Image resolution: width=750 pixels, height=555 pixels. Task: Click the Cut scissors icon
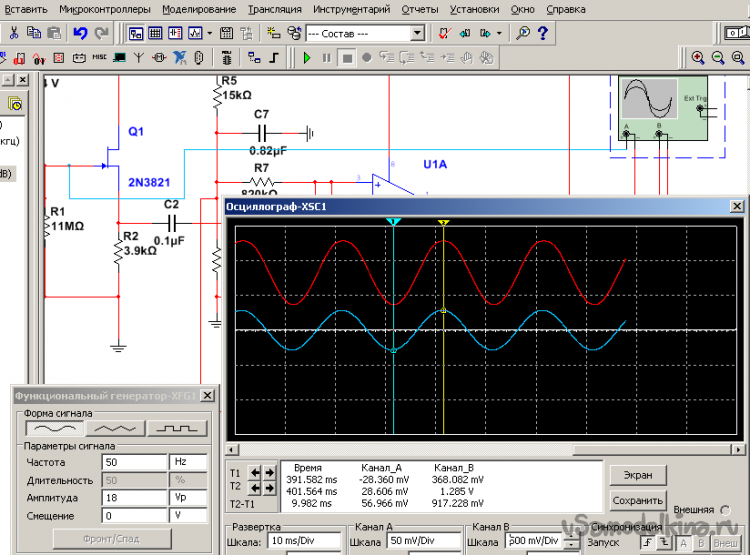(14, 33)
